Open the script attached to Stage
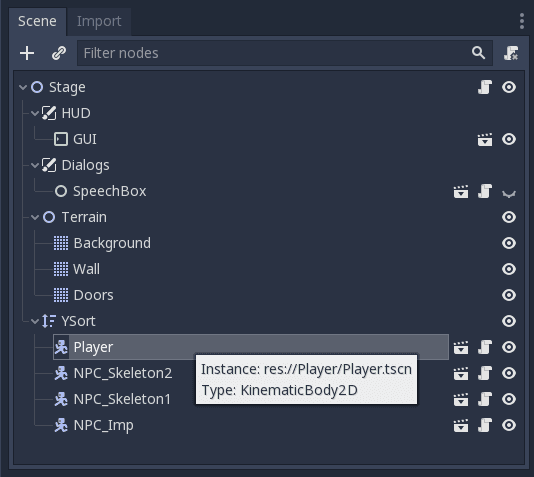The image size is (534, 477). 485,87
